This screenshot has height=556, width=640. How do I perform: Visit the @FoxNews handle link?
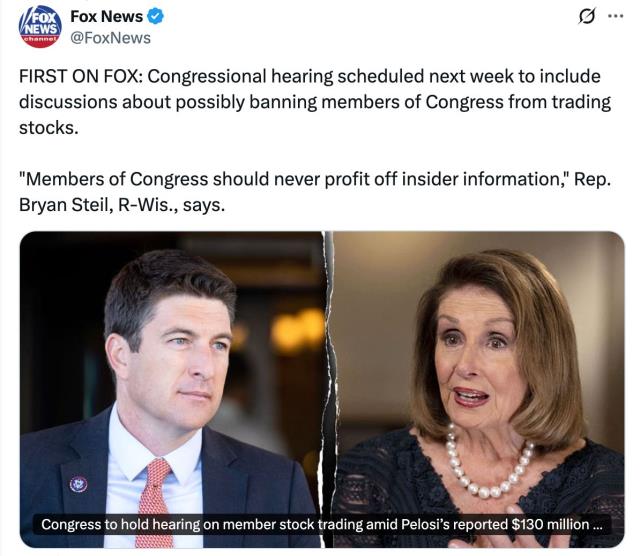pos(111,38)
